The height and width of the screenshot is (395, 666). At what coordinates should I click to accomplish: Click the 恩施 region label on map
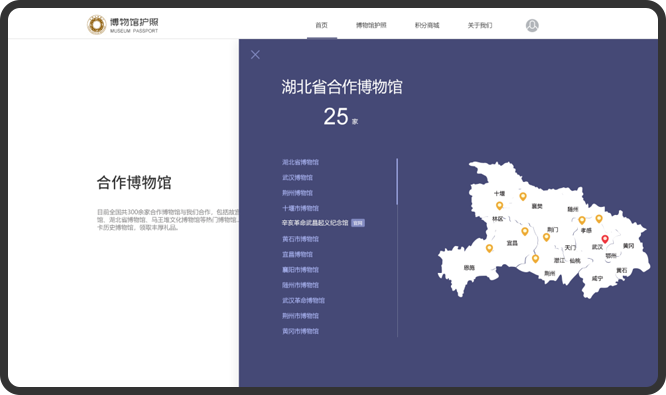click(x=469, y=268)
